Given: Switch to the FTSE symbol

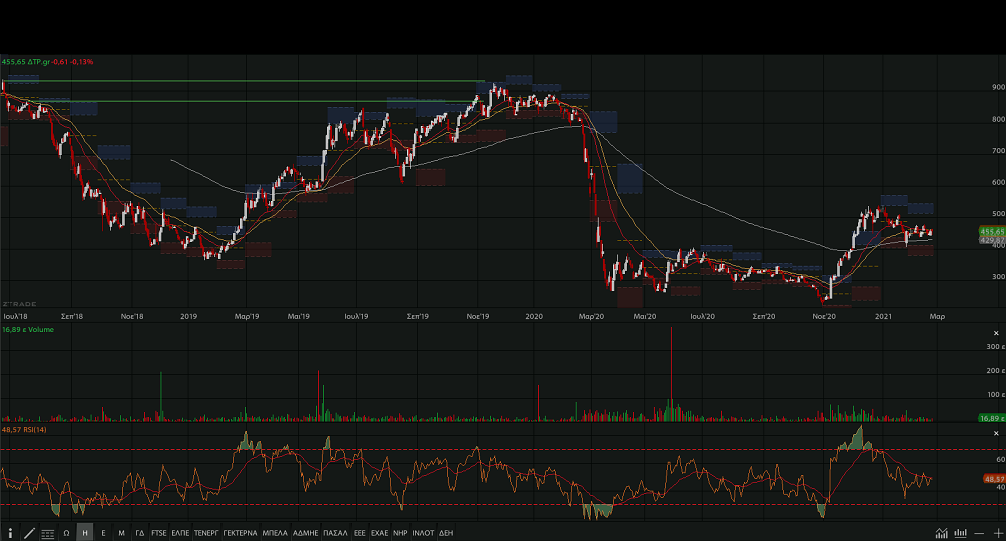Looking at the screenshot, I should pyautogui.click(x=159, y=533).
